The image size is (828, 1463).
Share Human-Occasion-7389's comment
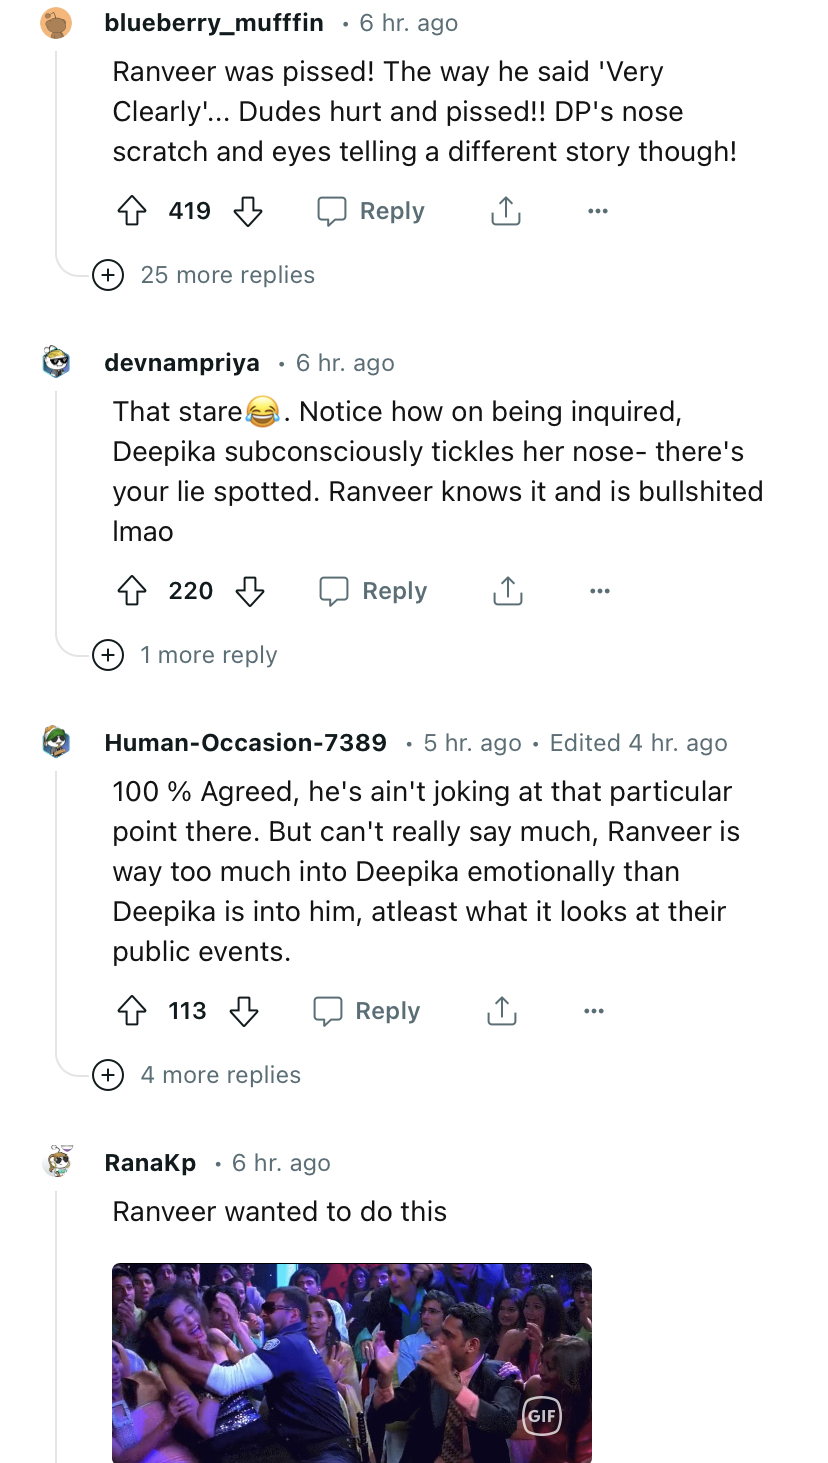(x=501, y=1011)
